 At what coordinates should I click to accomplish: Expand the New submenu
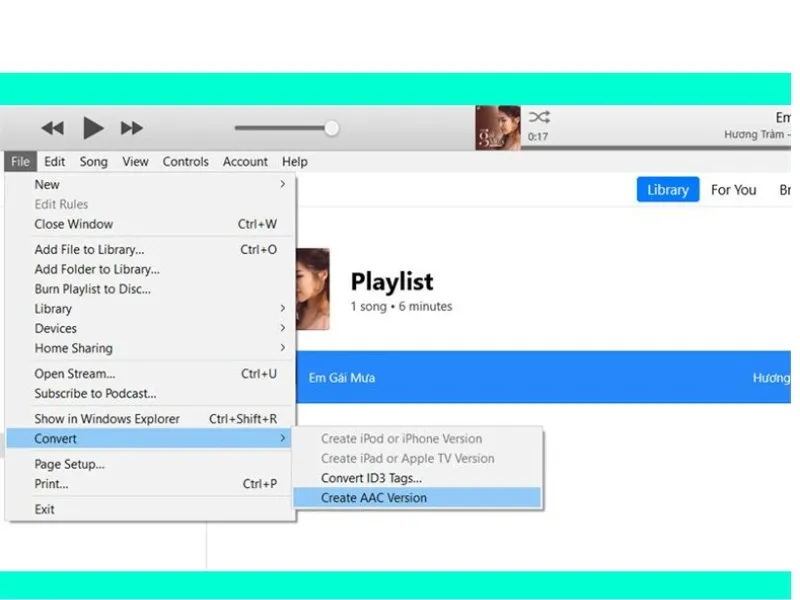pos(149,184)
